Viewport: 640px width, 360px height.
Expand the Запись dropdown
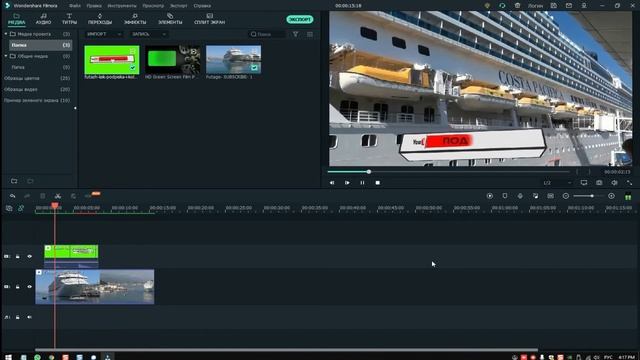pos(149,34)
